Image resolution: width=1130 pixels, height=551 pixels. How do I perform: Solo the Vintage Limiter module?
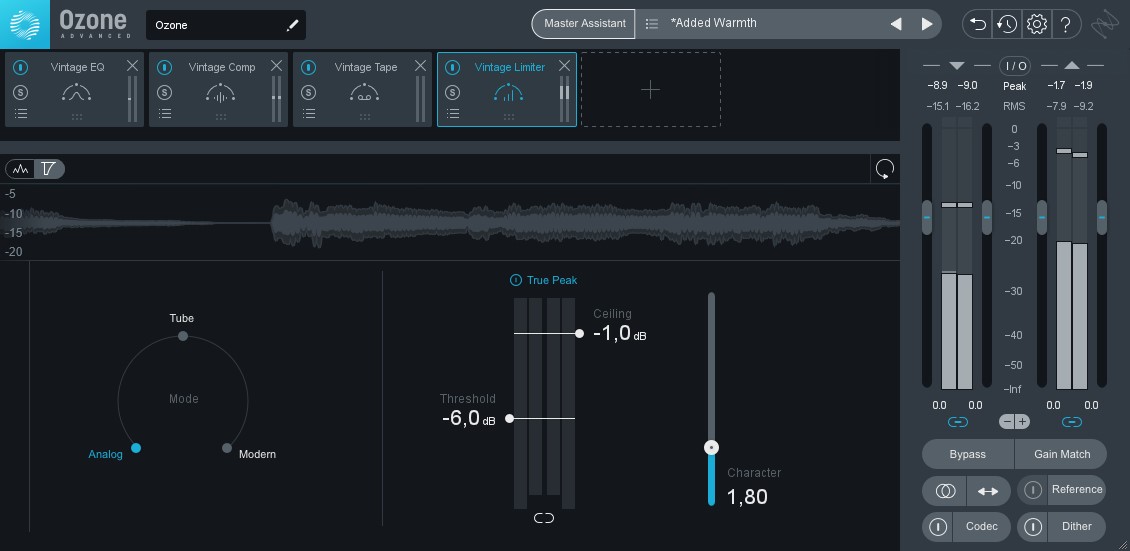(x=453, y=92)
